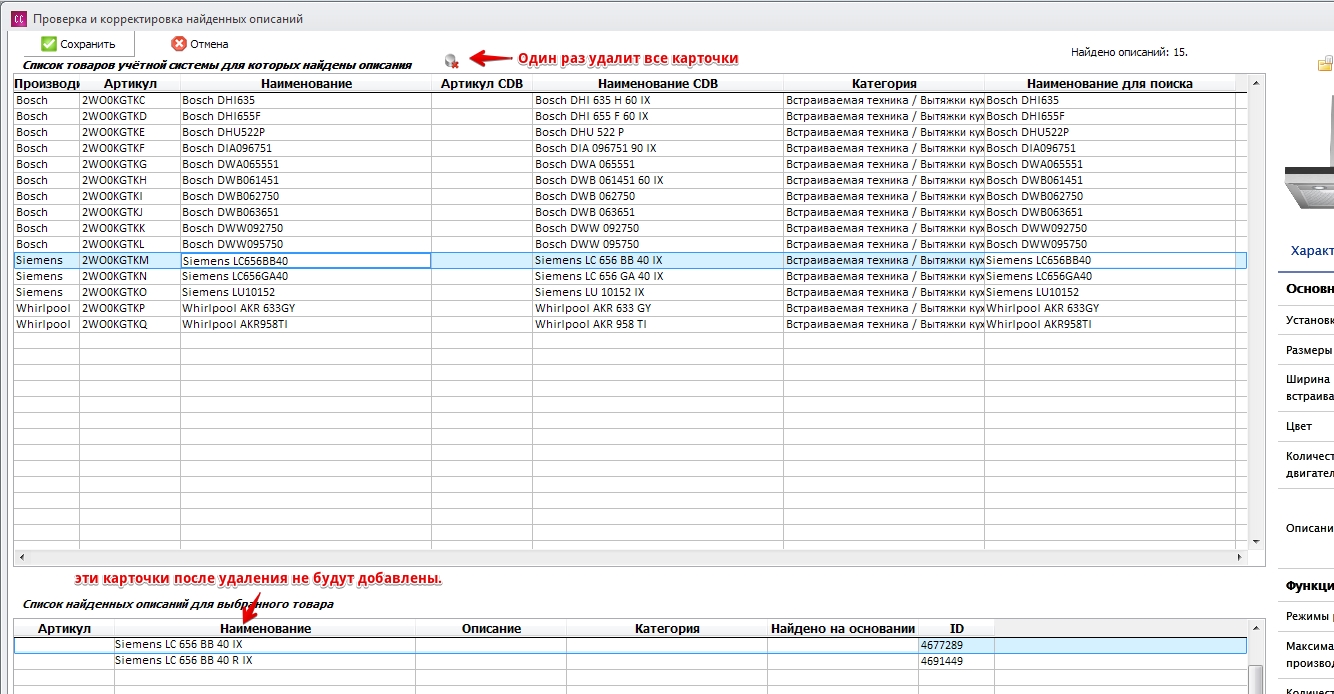Click Наименование для поиска column header
The image size is (1334, 694).
(1110, 84)
